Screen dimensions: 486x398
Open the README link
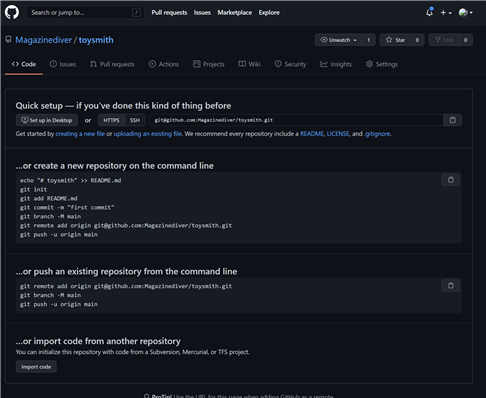click(x=312, y=134)
